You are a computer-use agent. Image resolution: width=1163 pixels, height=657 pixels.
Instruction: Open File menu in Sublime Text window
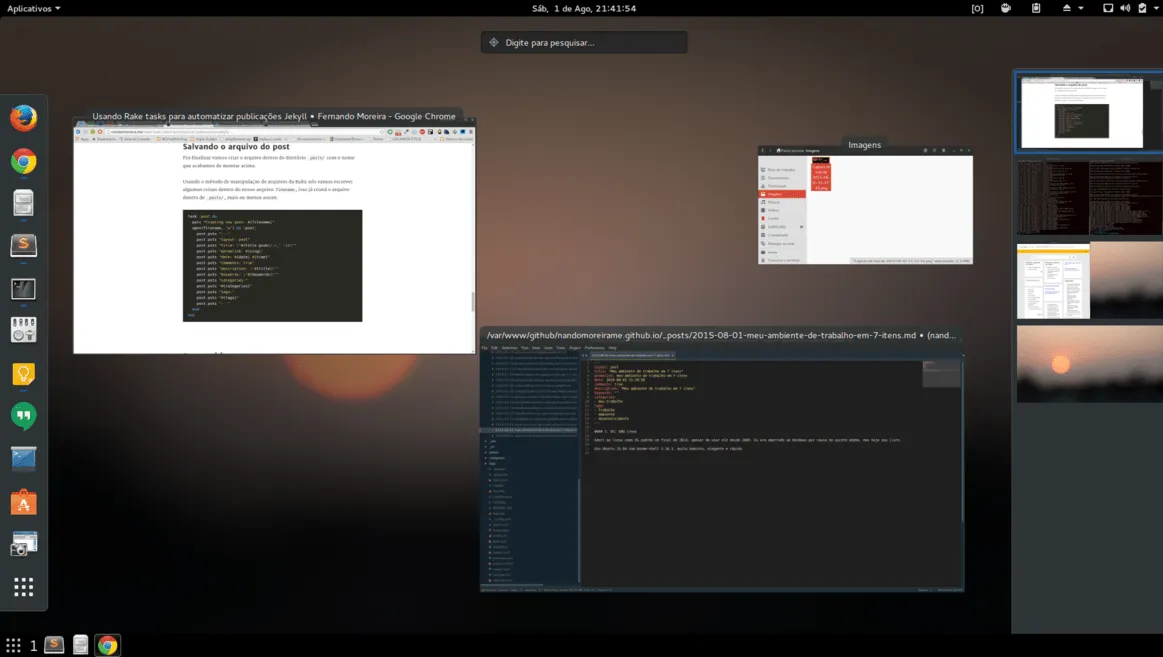click(x=484, y=348)
